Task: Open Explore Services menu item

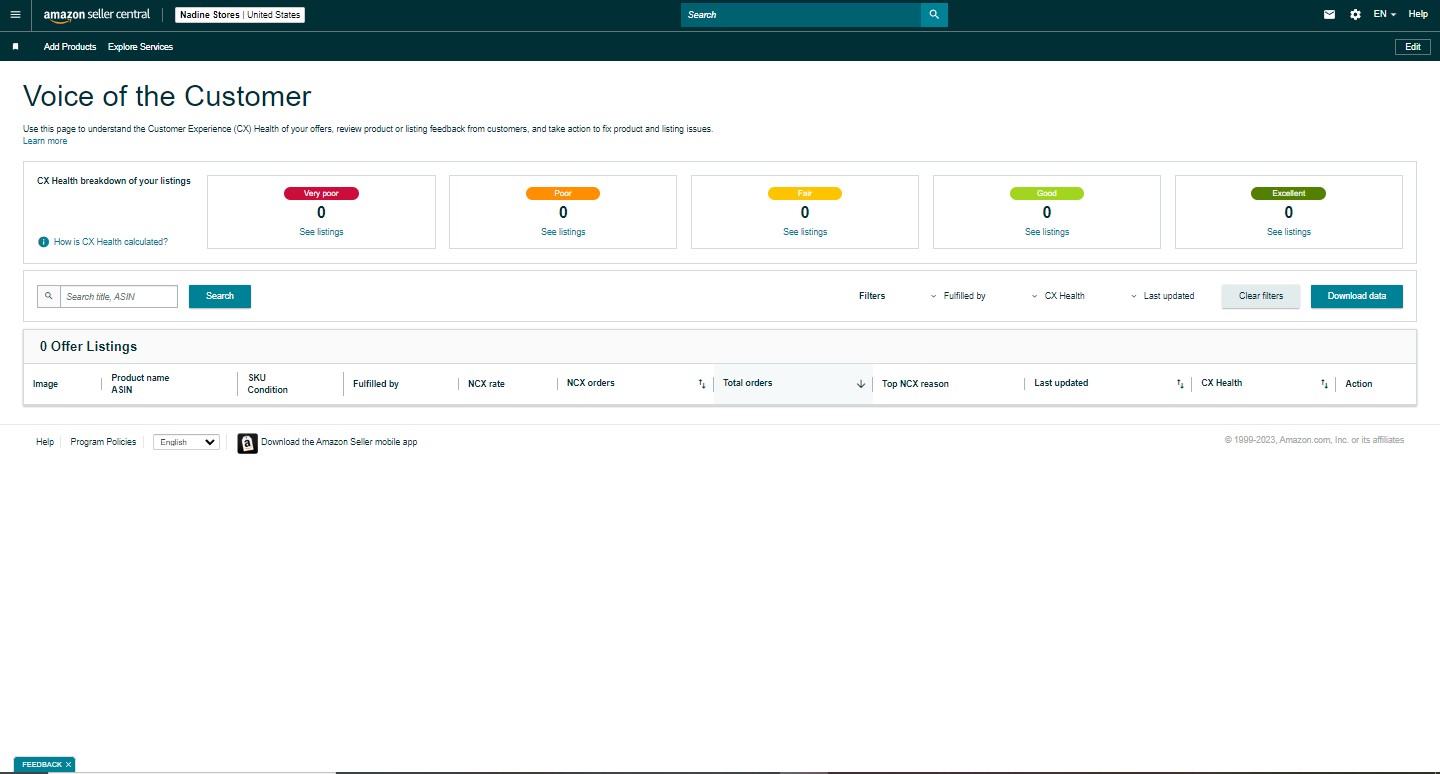Action: pyautogui.click(x=140, y=47)
